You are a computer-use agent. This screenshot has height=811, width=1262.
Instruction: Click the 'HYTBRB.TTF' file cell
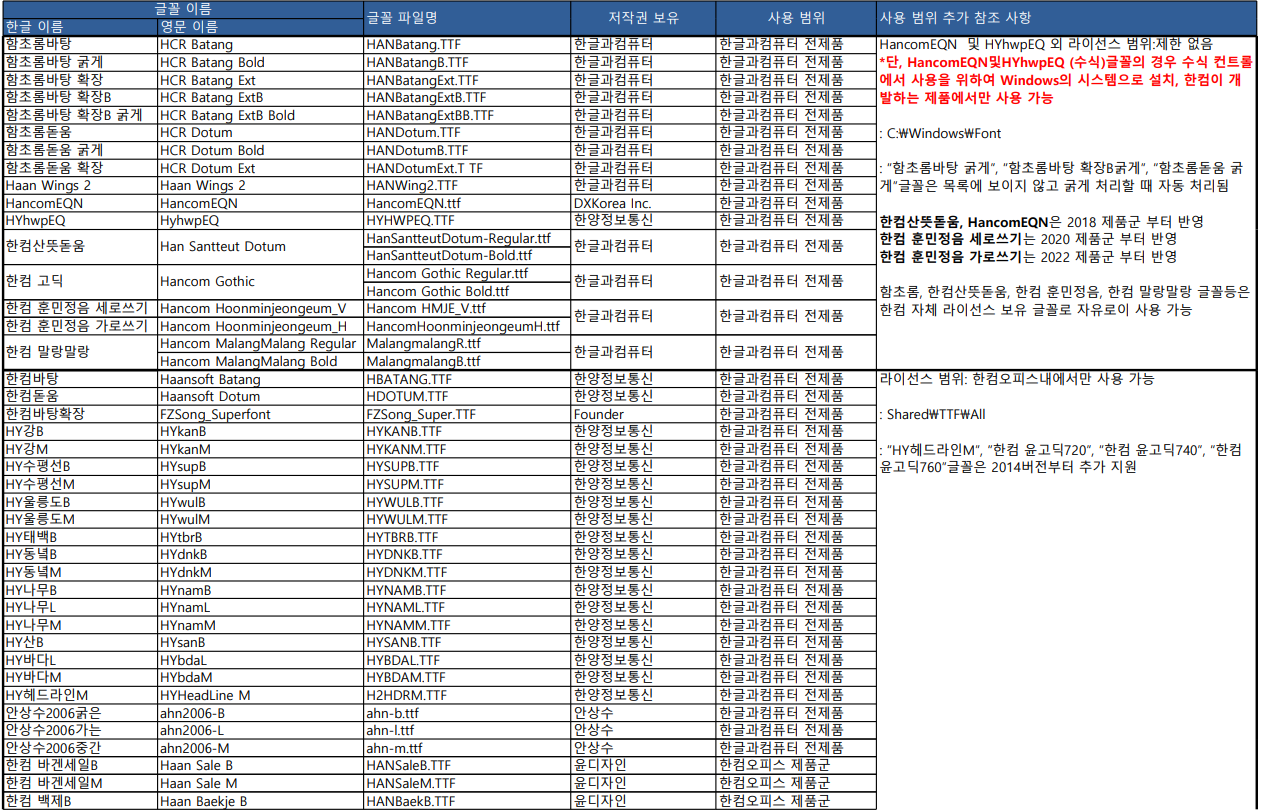tap(467, 537)
